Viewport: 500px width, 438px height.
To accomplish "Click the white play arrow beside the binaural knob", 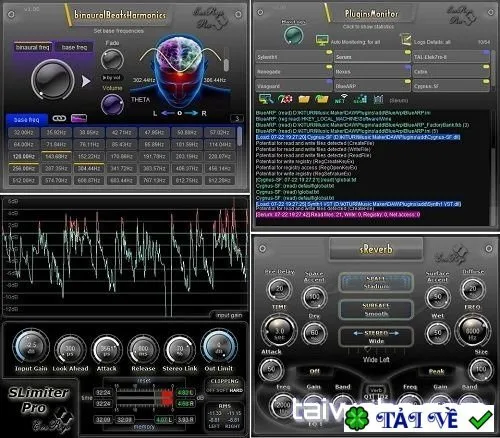I will click(x=86, y=81).
